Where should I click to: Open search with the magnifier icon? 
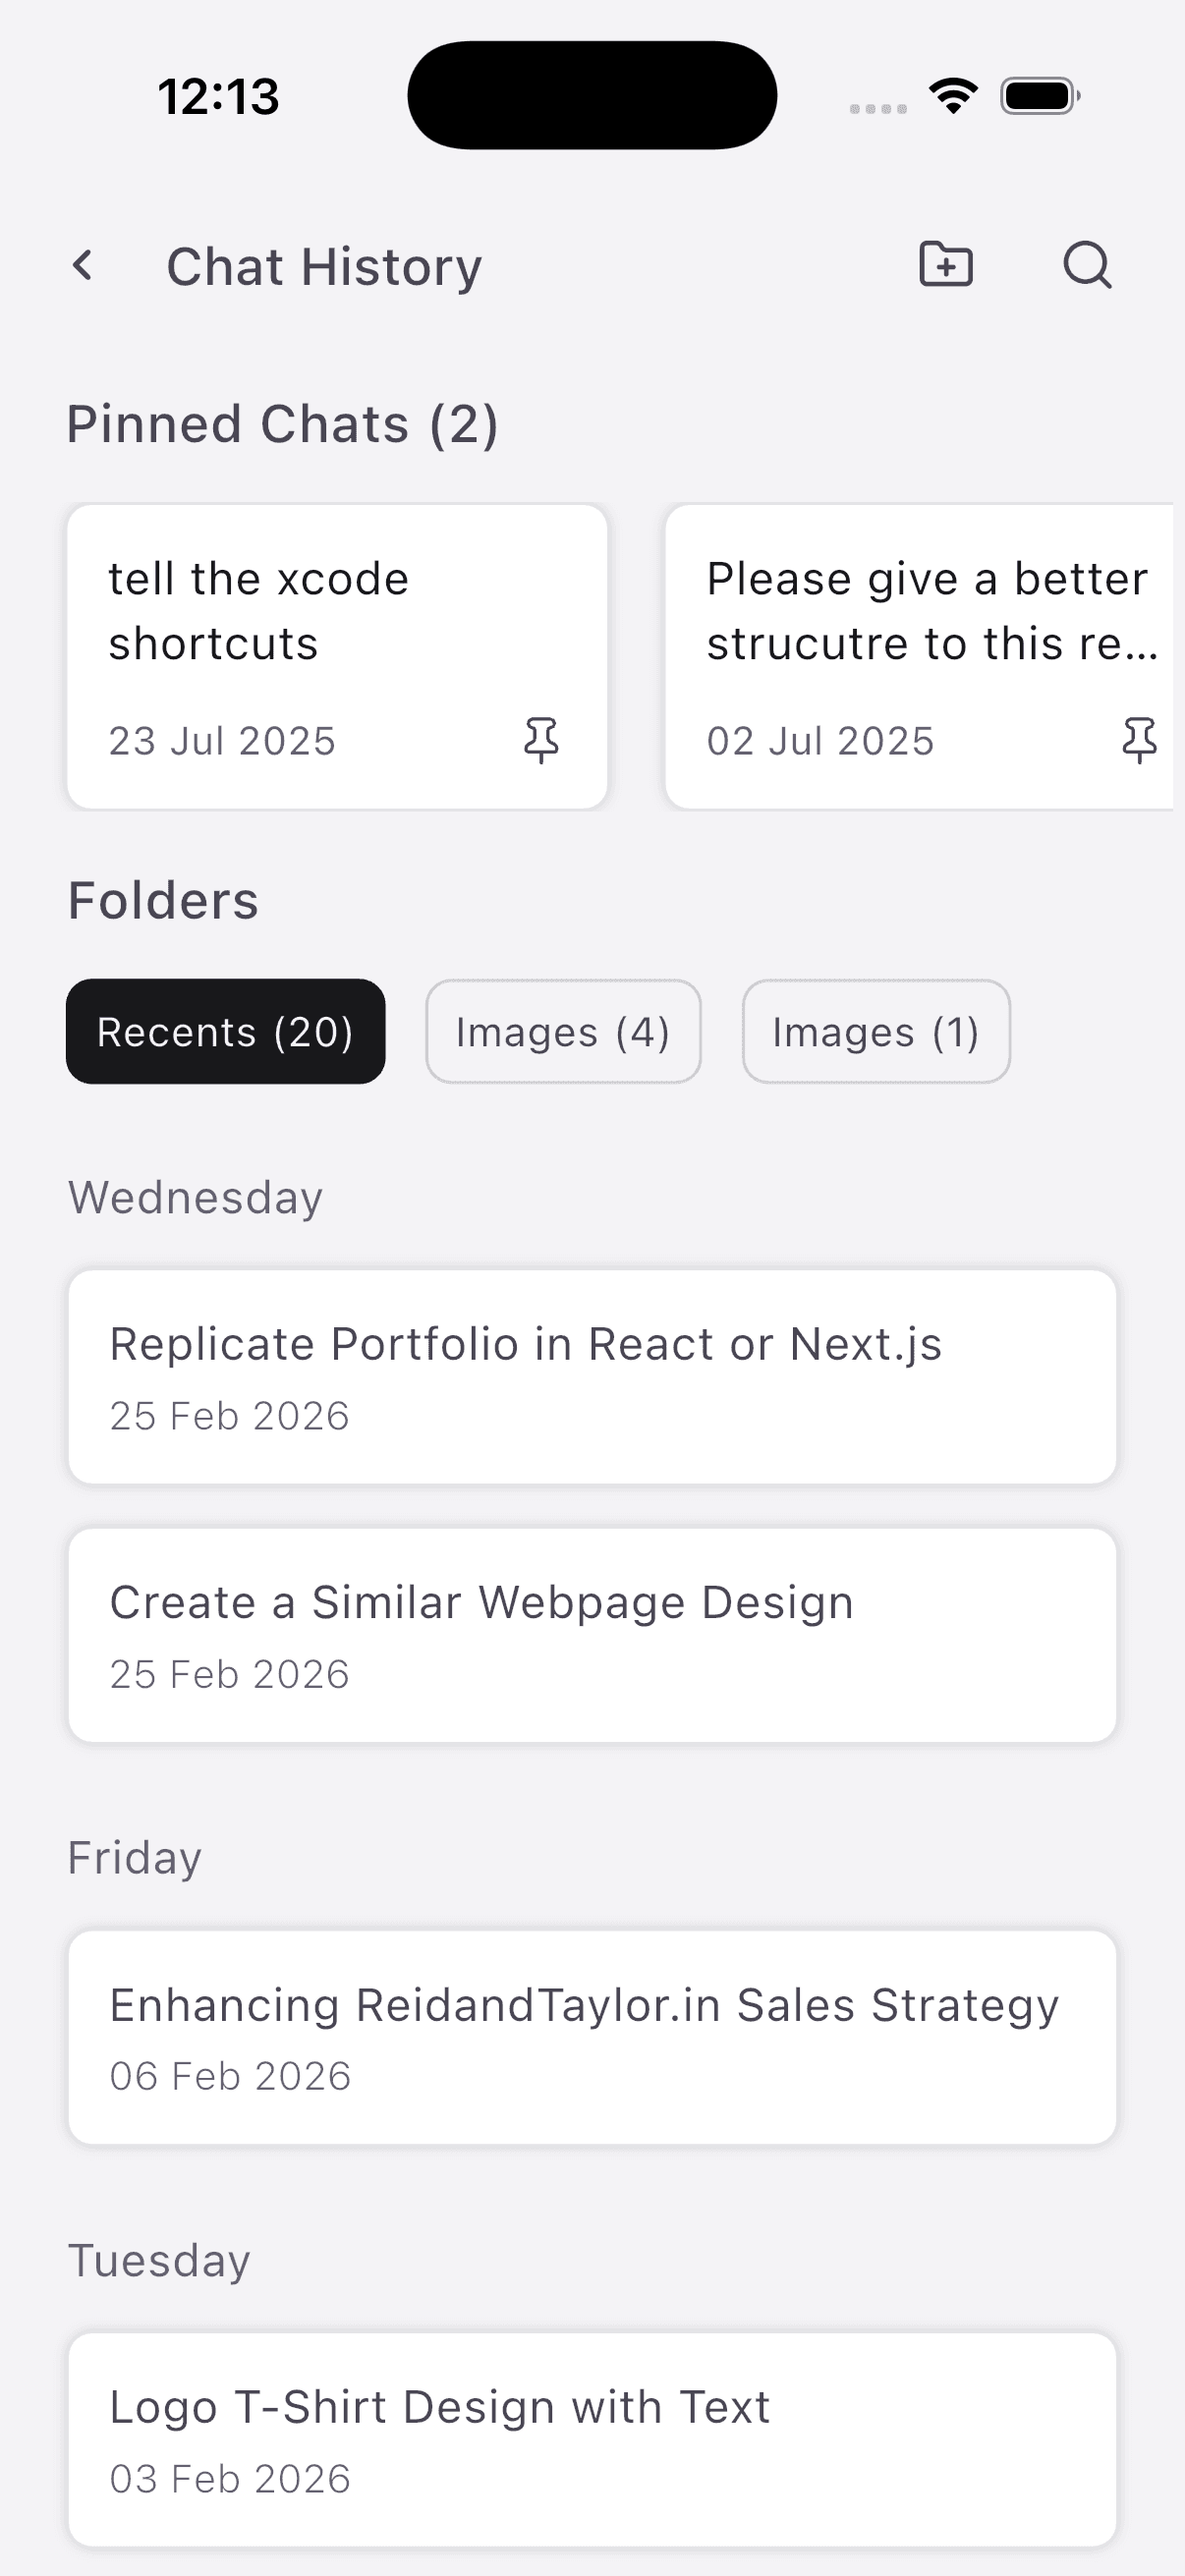pyautogui.click(x=1087, y=265)
